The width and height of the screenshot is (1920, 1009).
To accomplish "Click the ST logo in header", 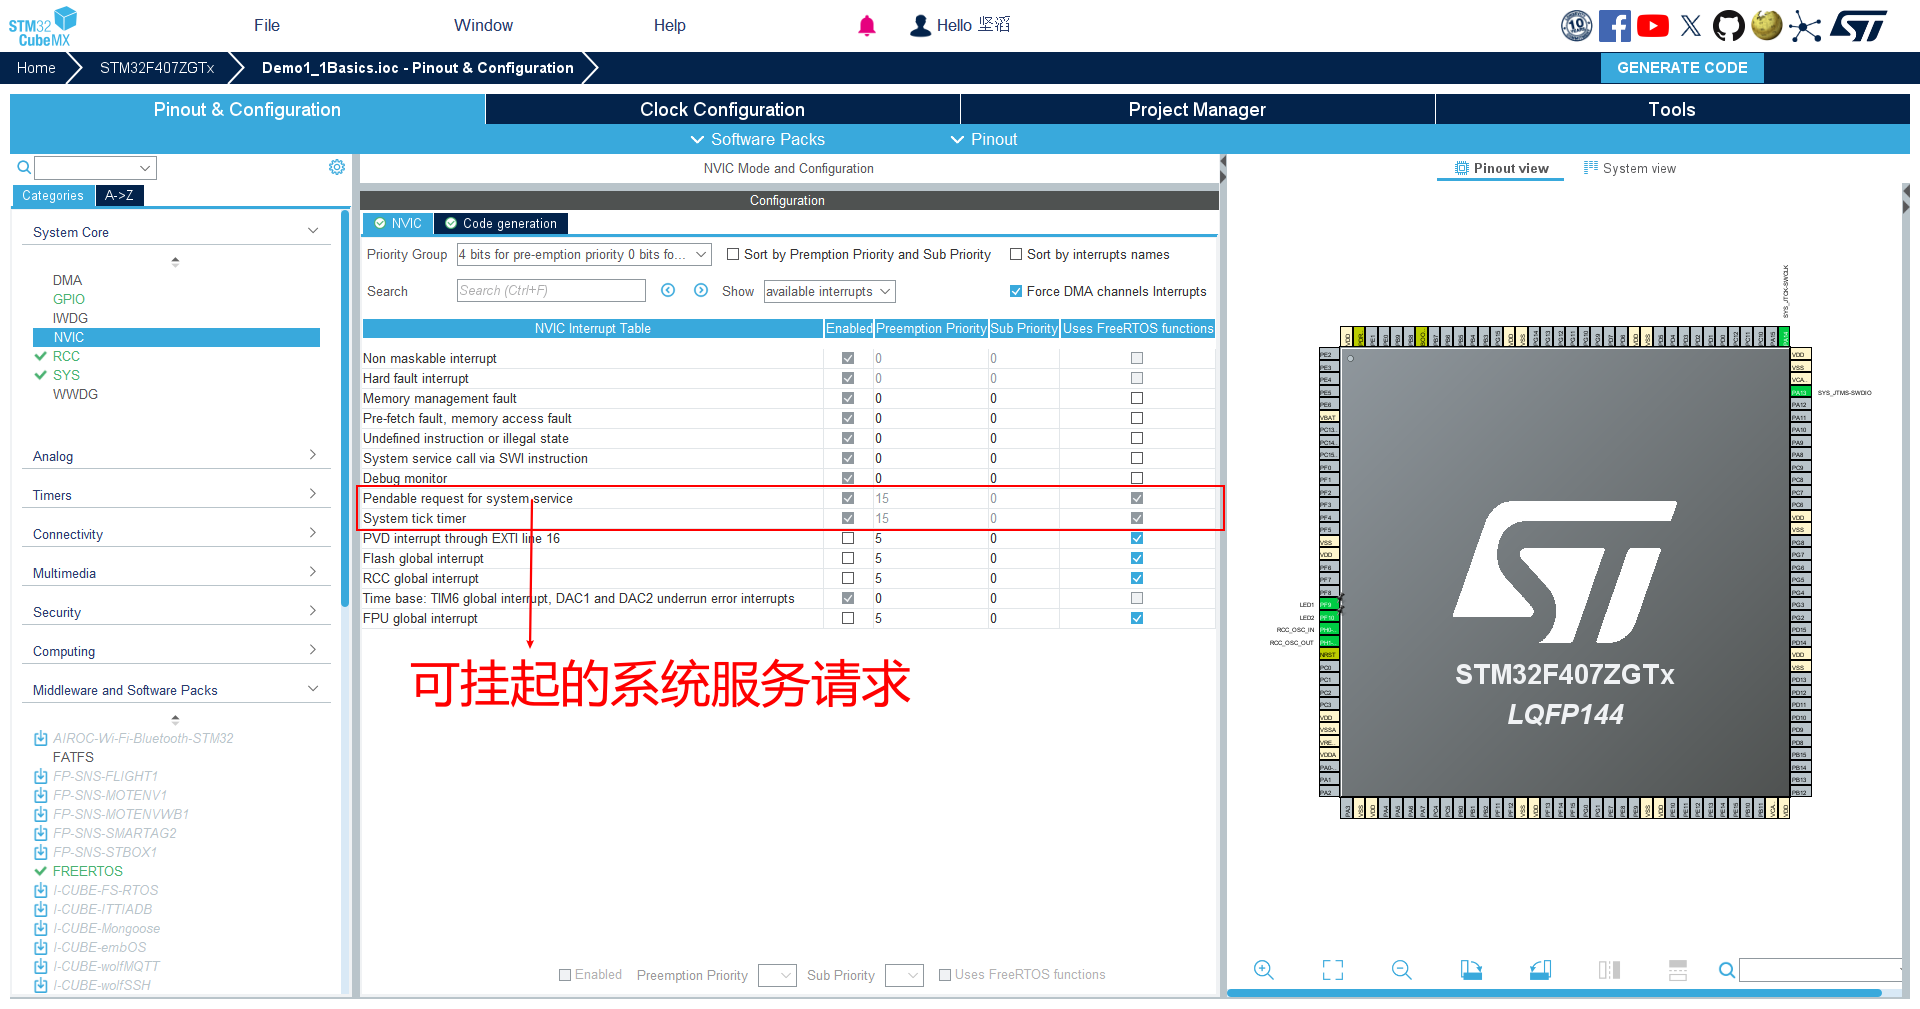I will click(x=1859, y=26).
